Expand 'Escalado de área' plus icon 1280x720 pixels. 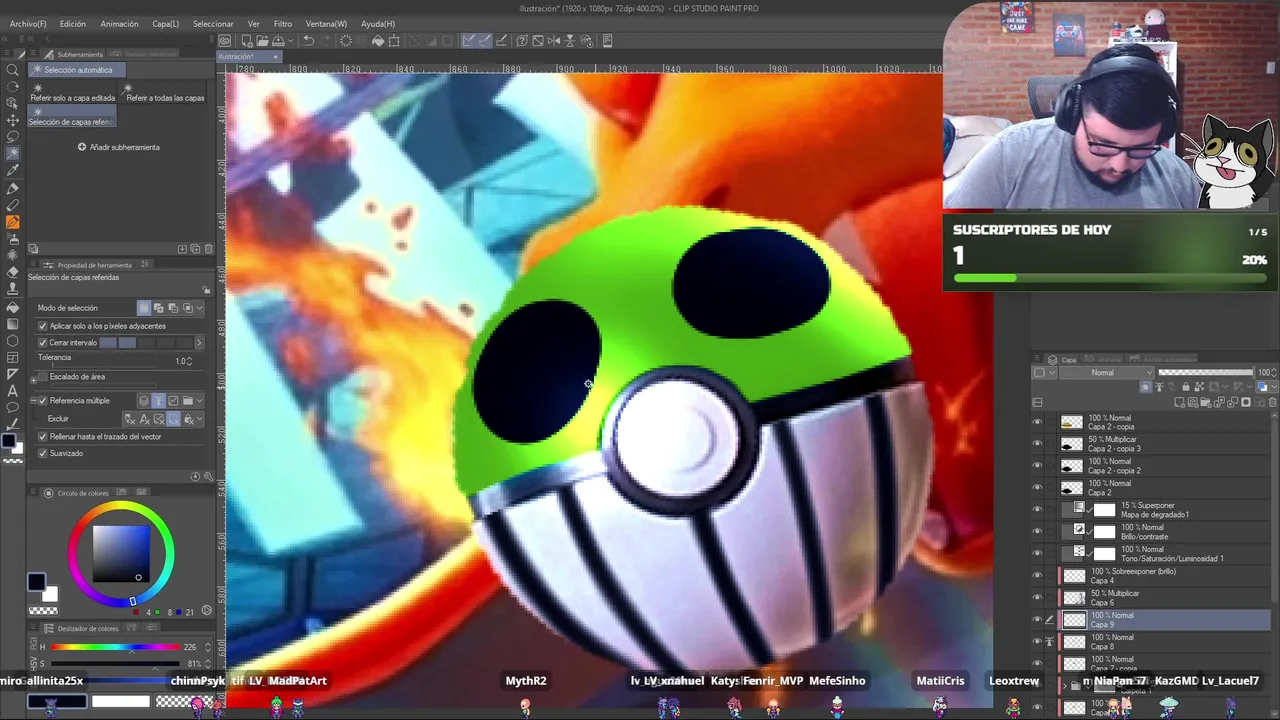point(34,378)
